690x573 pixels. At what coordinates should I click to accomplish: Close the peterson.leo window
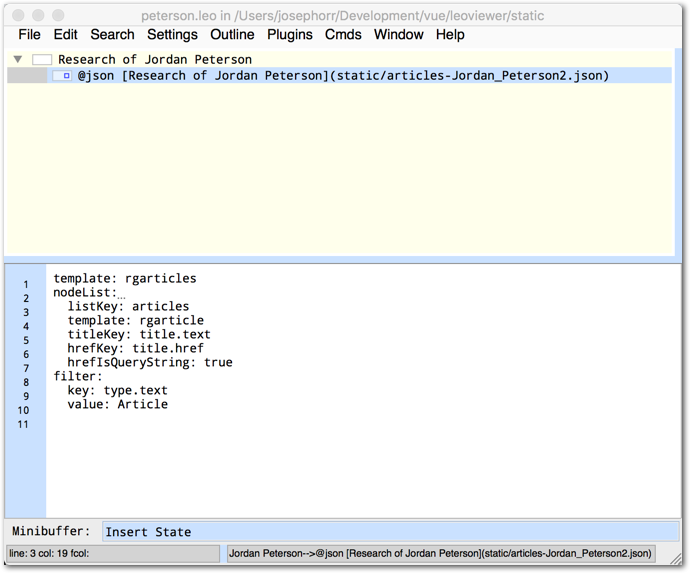click(x=18, y=16)
